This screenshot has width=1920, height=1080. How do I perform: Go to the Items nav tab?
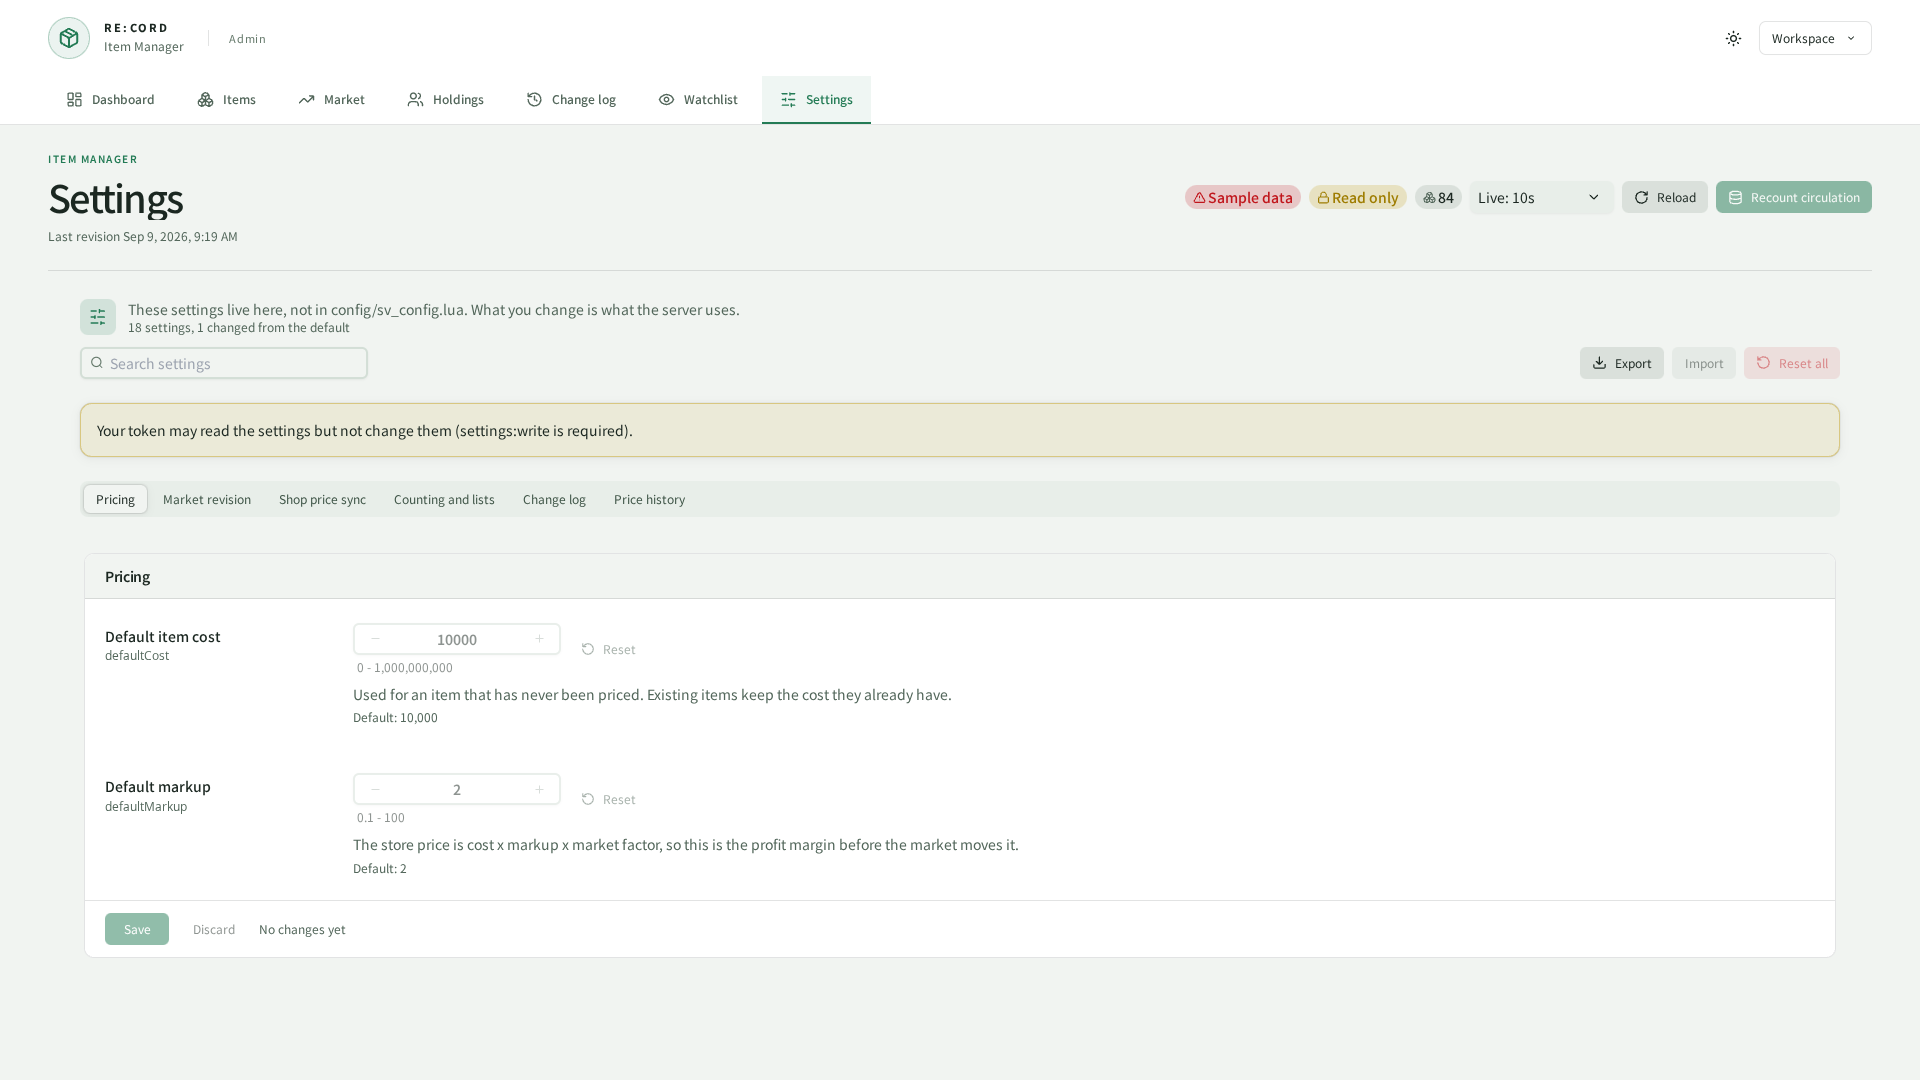[227, 99]
